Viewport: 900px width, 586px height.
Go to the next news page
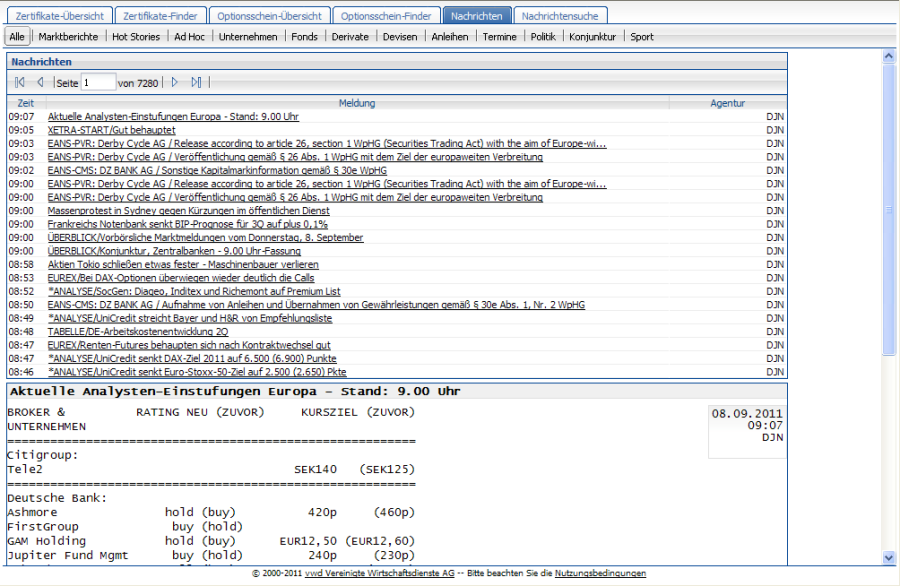click(175, 82)
